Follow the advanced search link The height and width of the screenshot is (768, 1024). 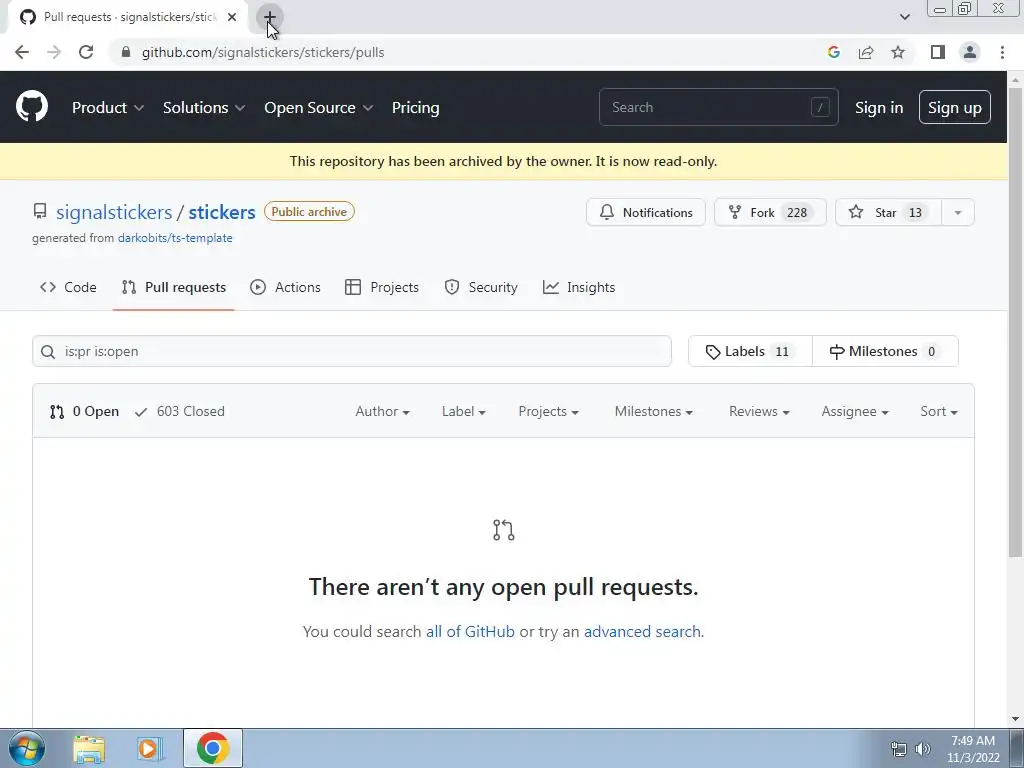[643, 632]
